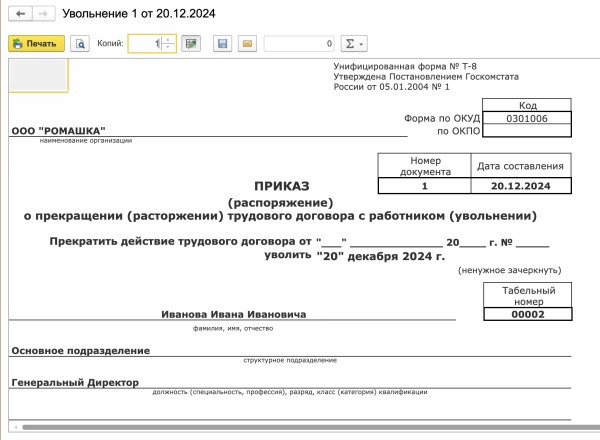
Task: Open print preview with magnifier icon
Action: (79, 44)
